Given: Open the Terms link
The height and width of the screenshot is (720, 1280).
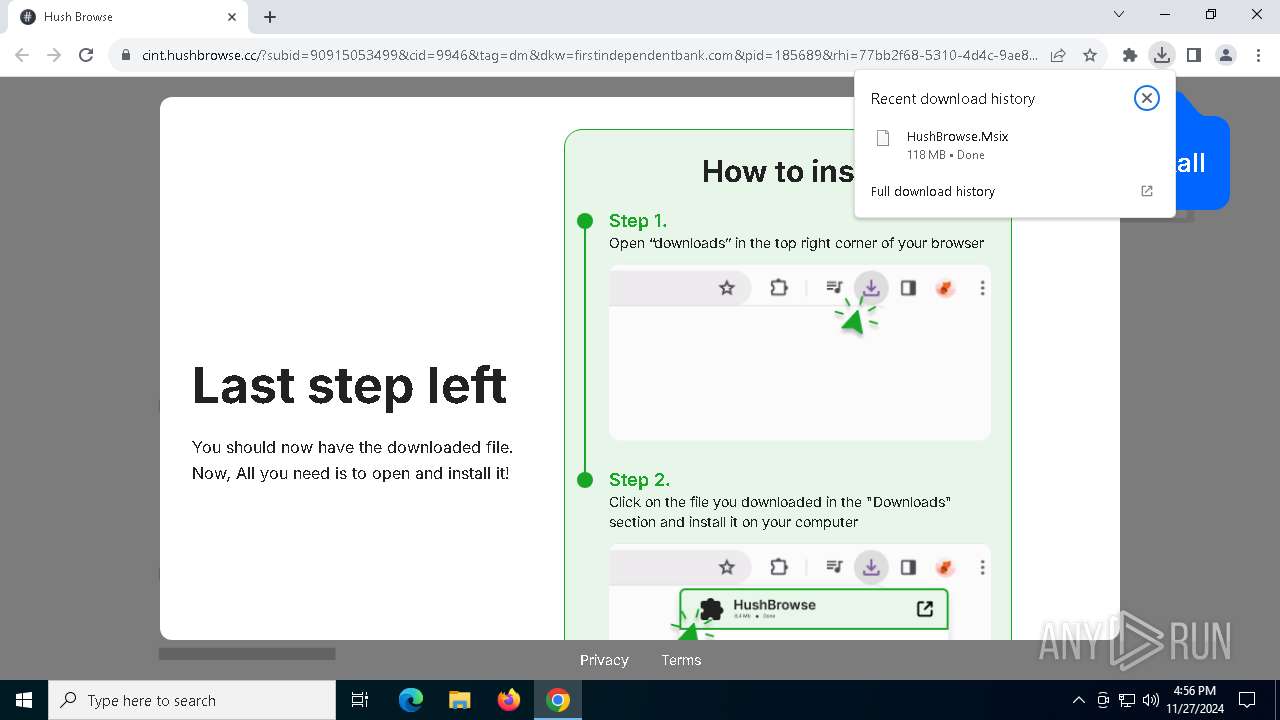Looking at the screenshot, I should 681,660.
